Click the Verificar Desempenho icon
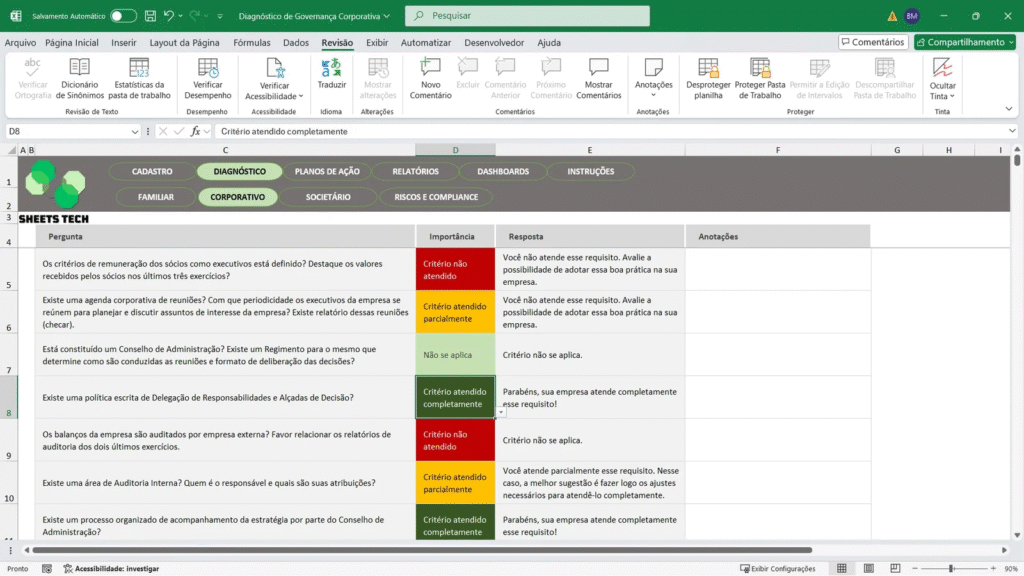Screen dimensions: 1024x576 (208, 68)
